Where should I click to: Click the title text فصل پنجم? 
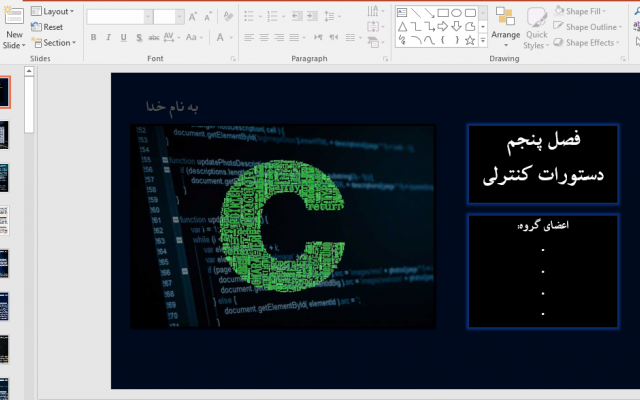[543, 141]
